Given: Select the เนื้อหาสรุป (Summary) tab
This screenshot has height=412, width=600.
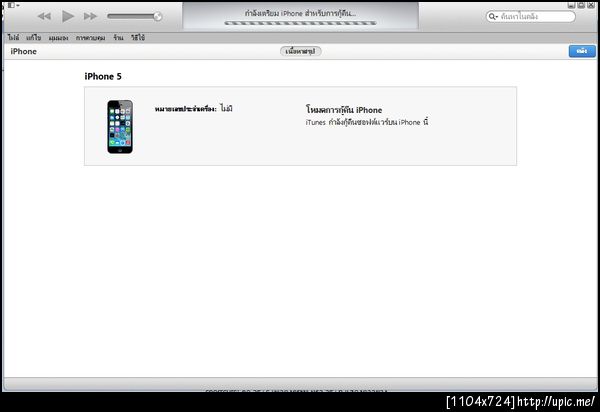Looking at the screenshot, I should (300, 51).
